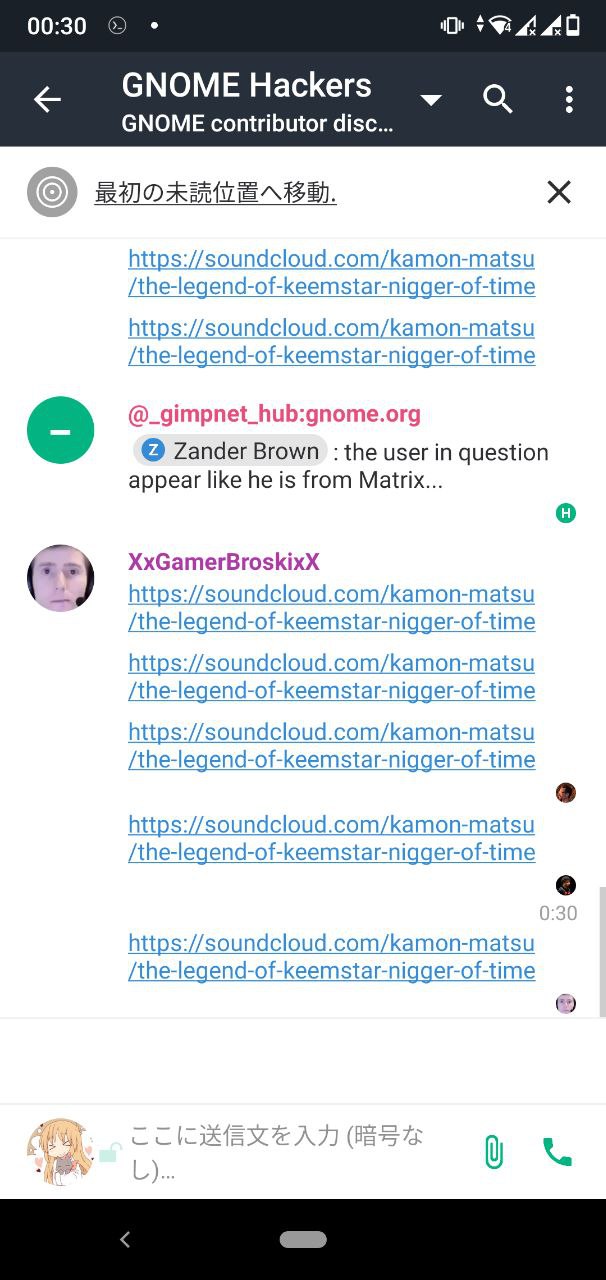Jump to first unread message link
Screen dimensions: 606x1280
click(x=215, y=193)
